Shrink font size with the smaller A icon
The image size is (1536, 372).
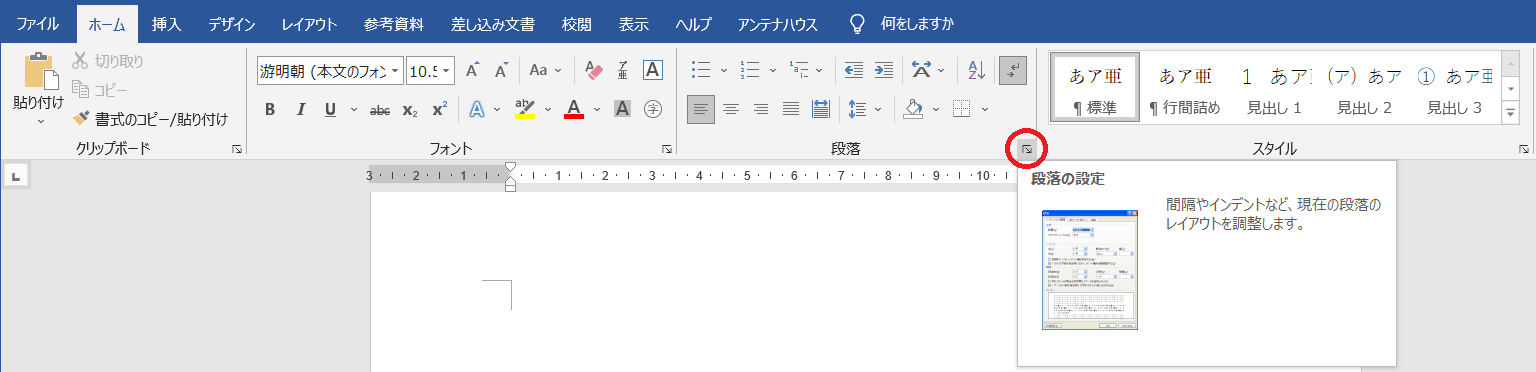[x=501, y=71]
